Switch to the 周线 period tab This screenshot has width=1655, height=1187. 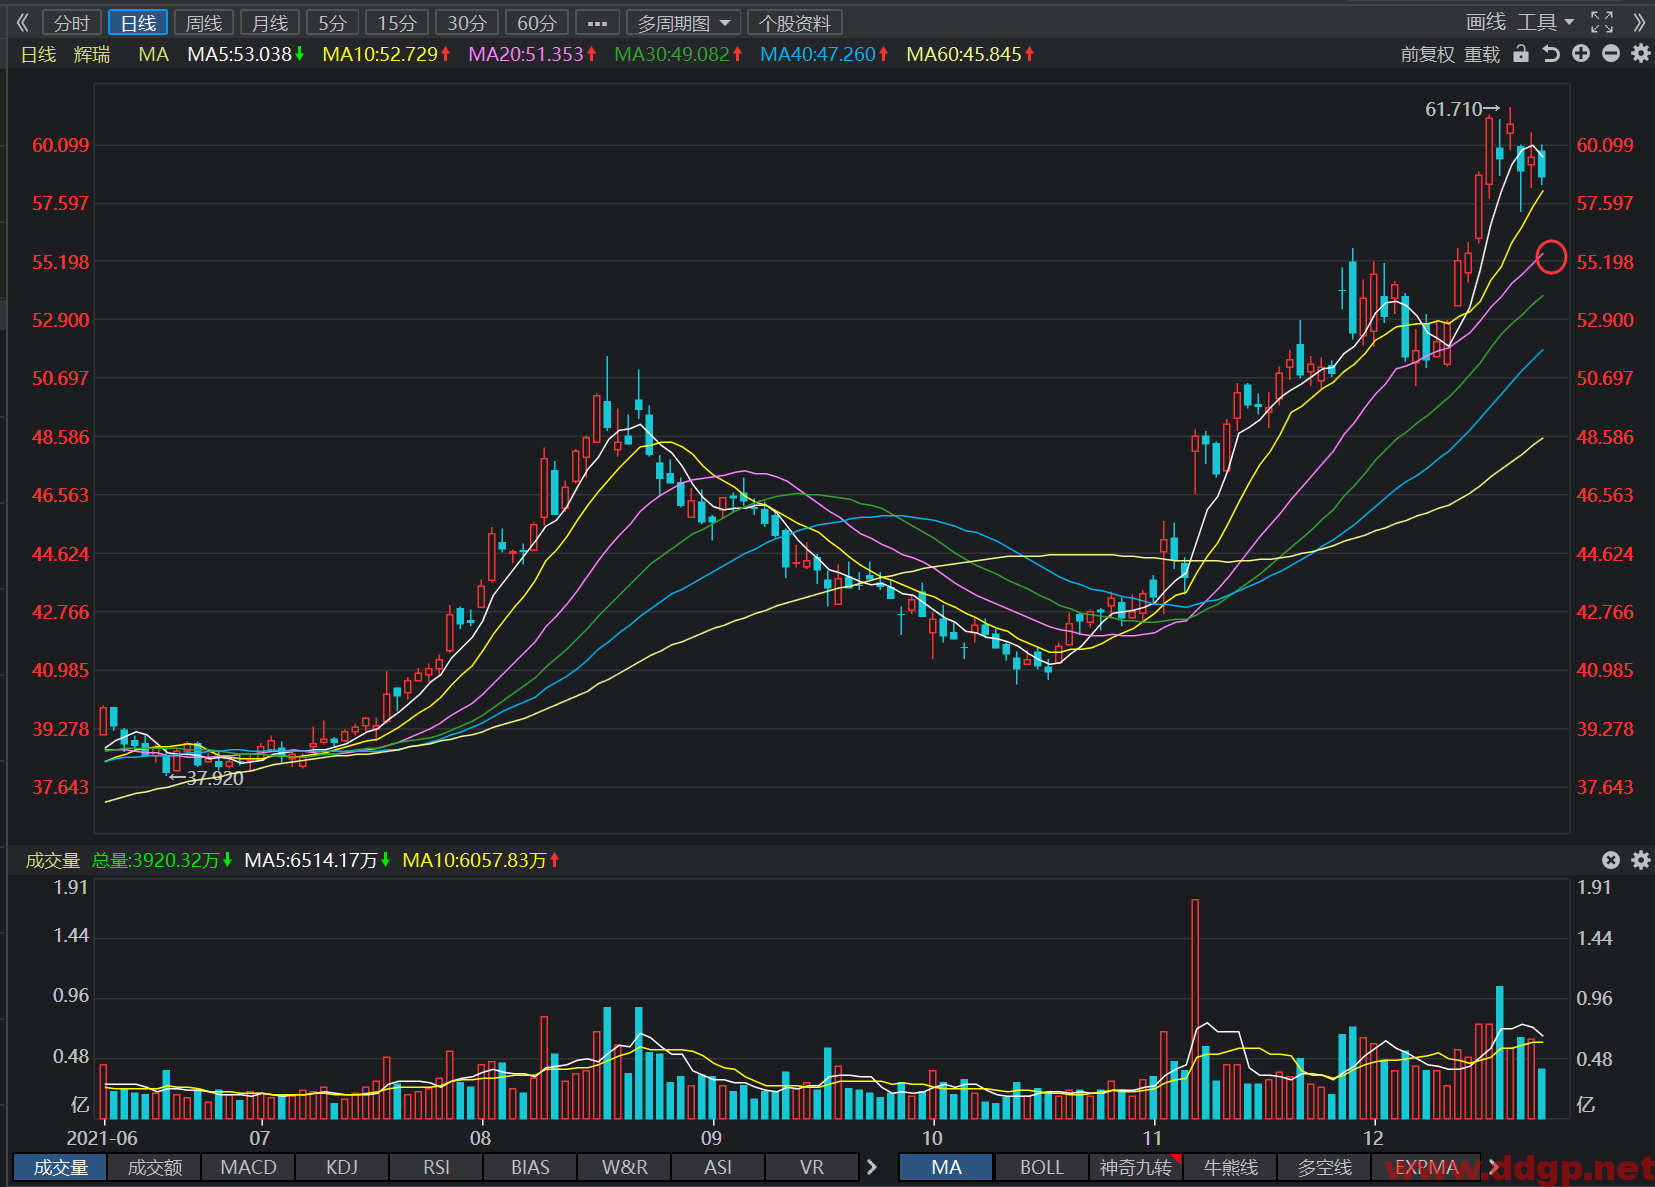[204, 22]
